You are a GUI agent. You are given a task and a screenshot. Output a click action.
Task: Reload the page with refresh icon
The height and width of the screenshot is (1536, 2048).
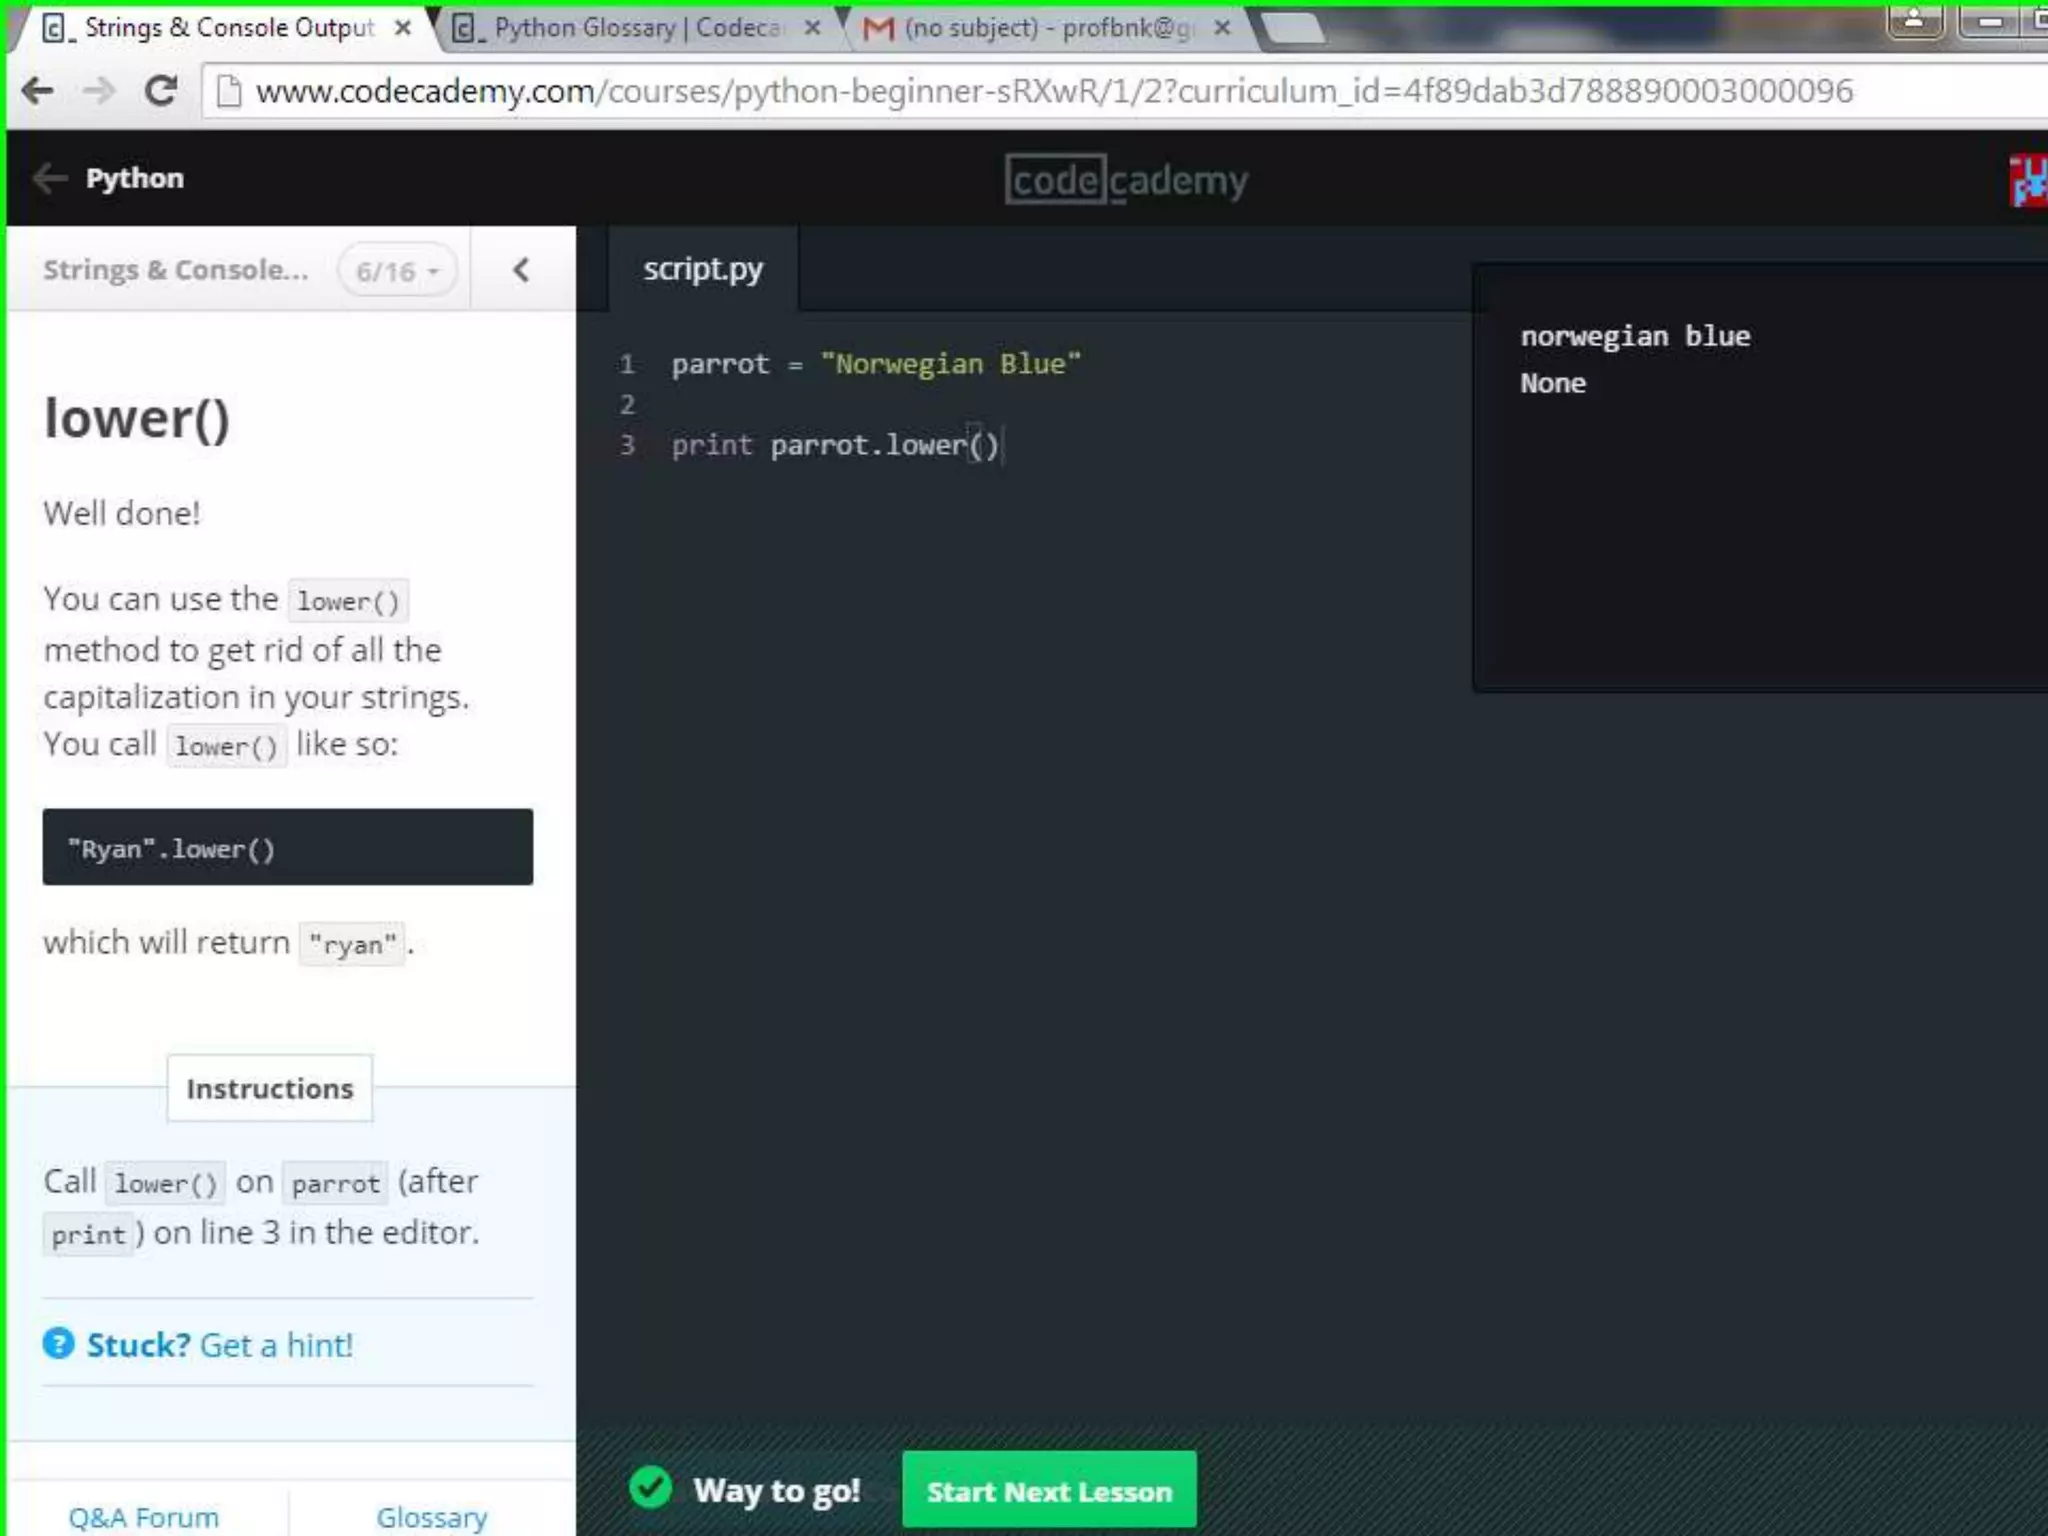160,91
